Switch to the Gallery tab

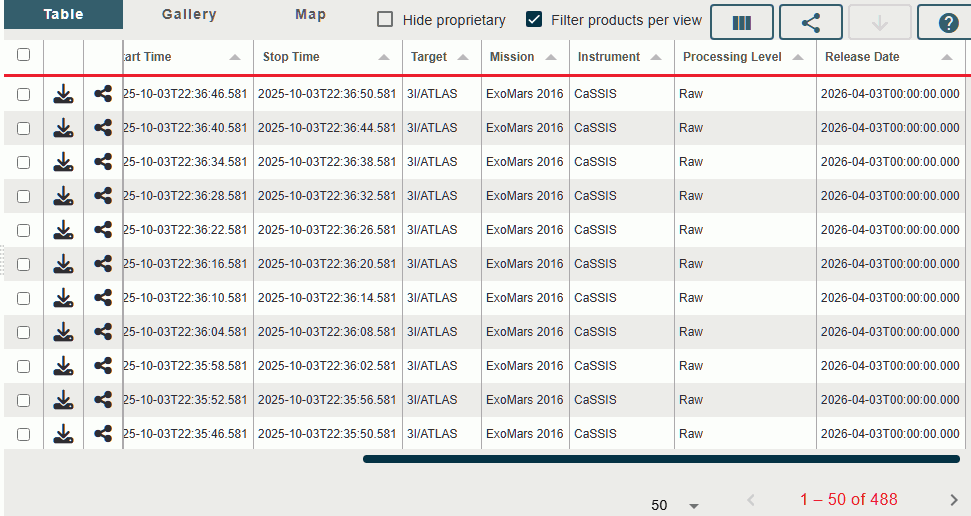[189, 15]
